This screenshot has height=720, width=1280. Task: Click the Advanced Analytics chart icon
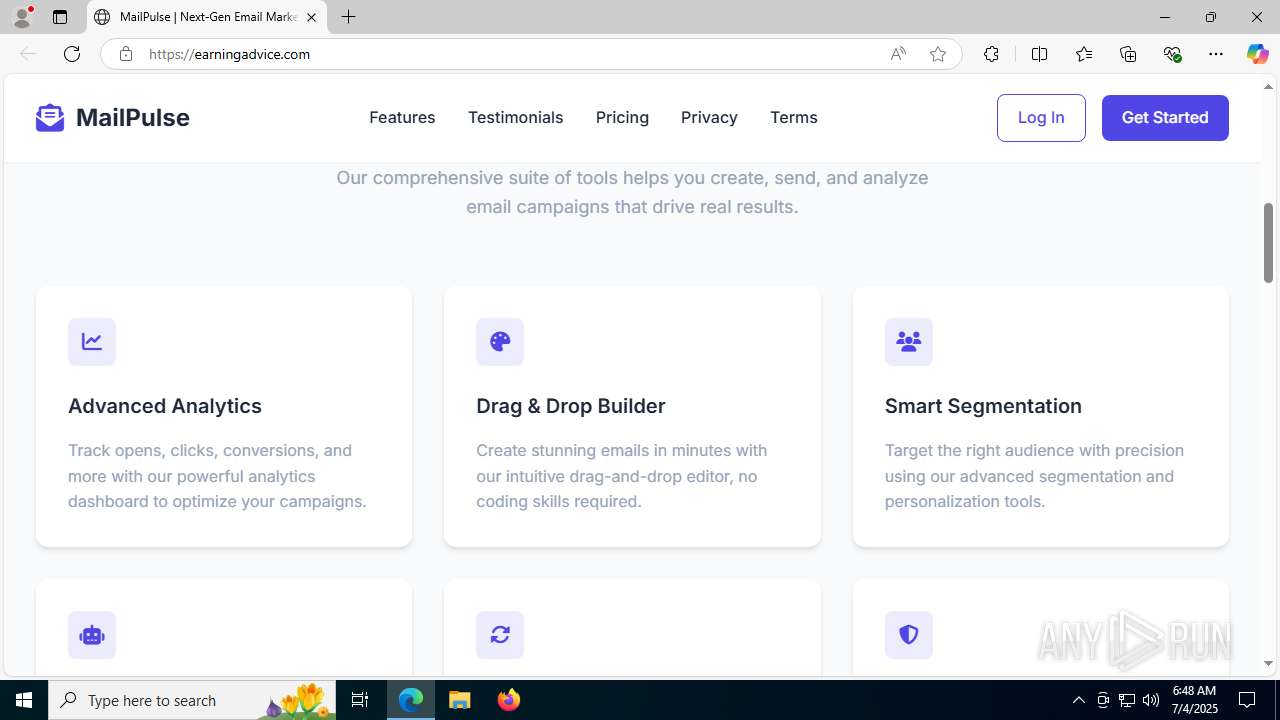(92, 342)
